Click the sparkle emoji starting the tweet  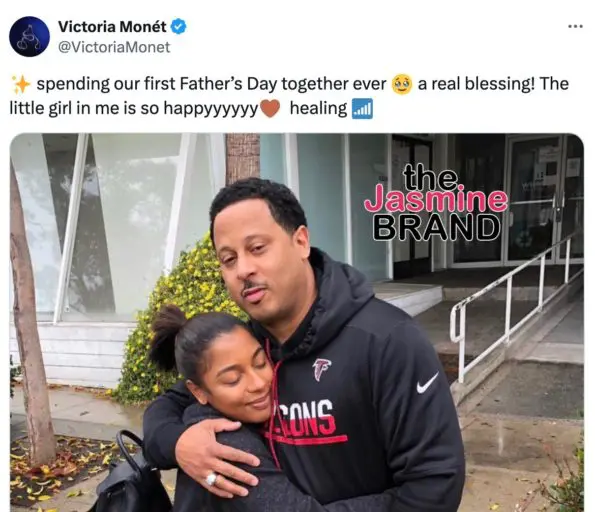[x=21, y=84]
